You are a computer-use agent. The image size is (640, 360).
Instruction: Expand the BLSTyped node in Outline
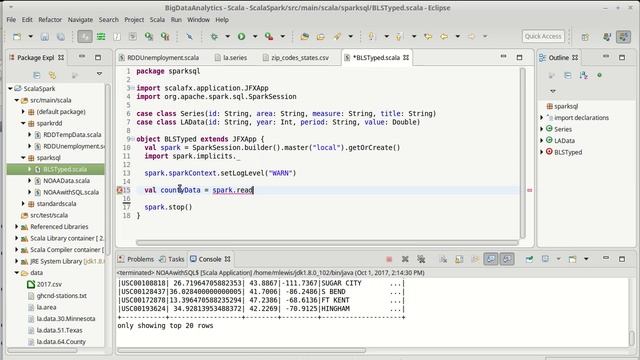542,152
